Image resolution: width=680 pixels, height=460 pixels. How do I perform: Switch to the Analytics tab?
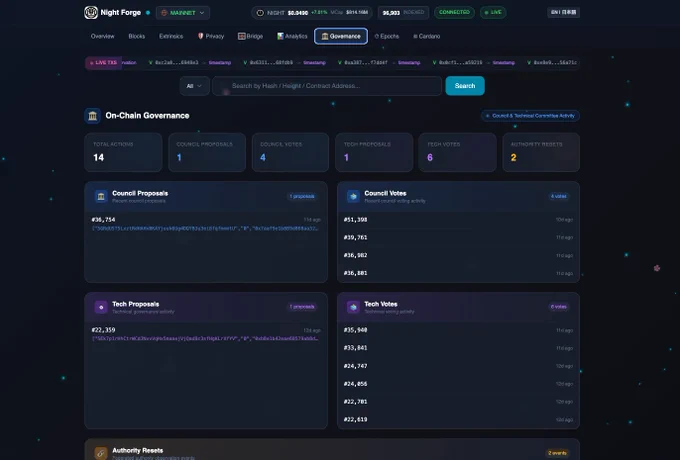(292, 36)
